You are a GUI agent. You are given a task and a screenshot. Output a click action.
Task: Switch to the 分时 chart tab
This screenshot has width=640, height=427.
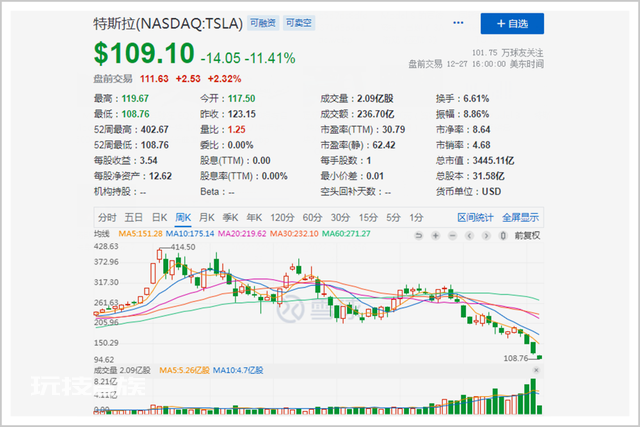click(x=107, y=218)
